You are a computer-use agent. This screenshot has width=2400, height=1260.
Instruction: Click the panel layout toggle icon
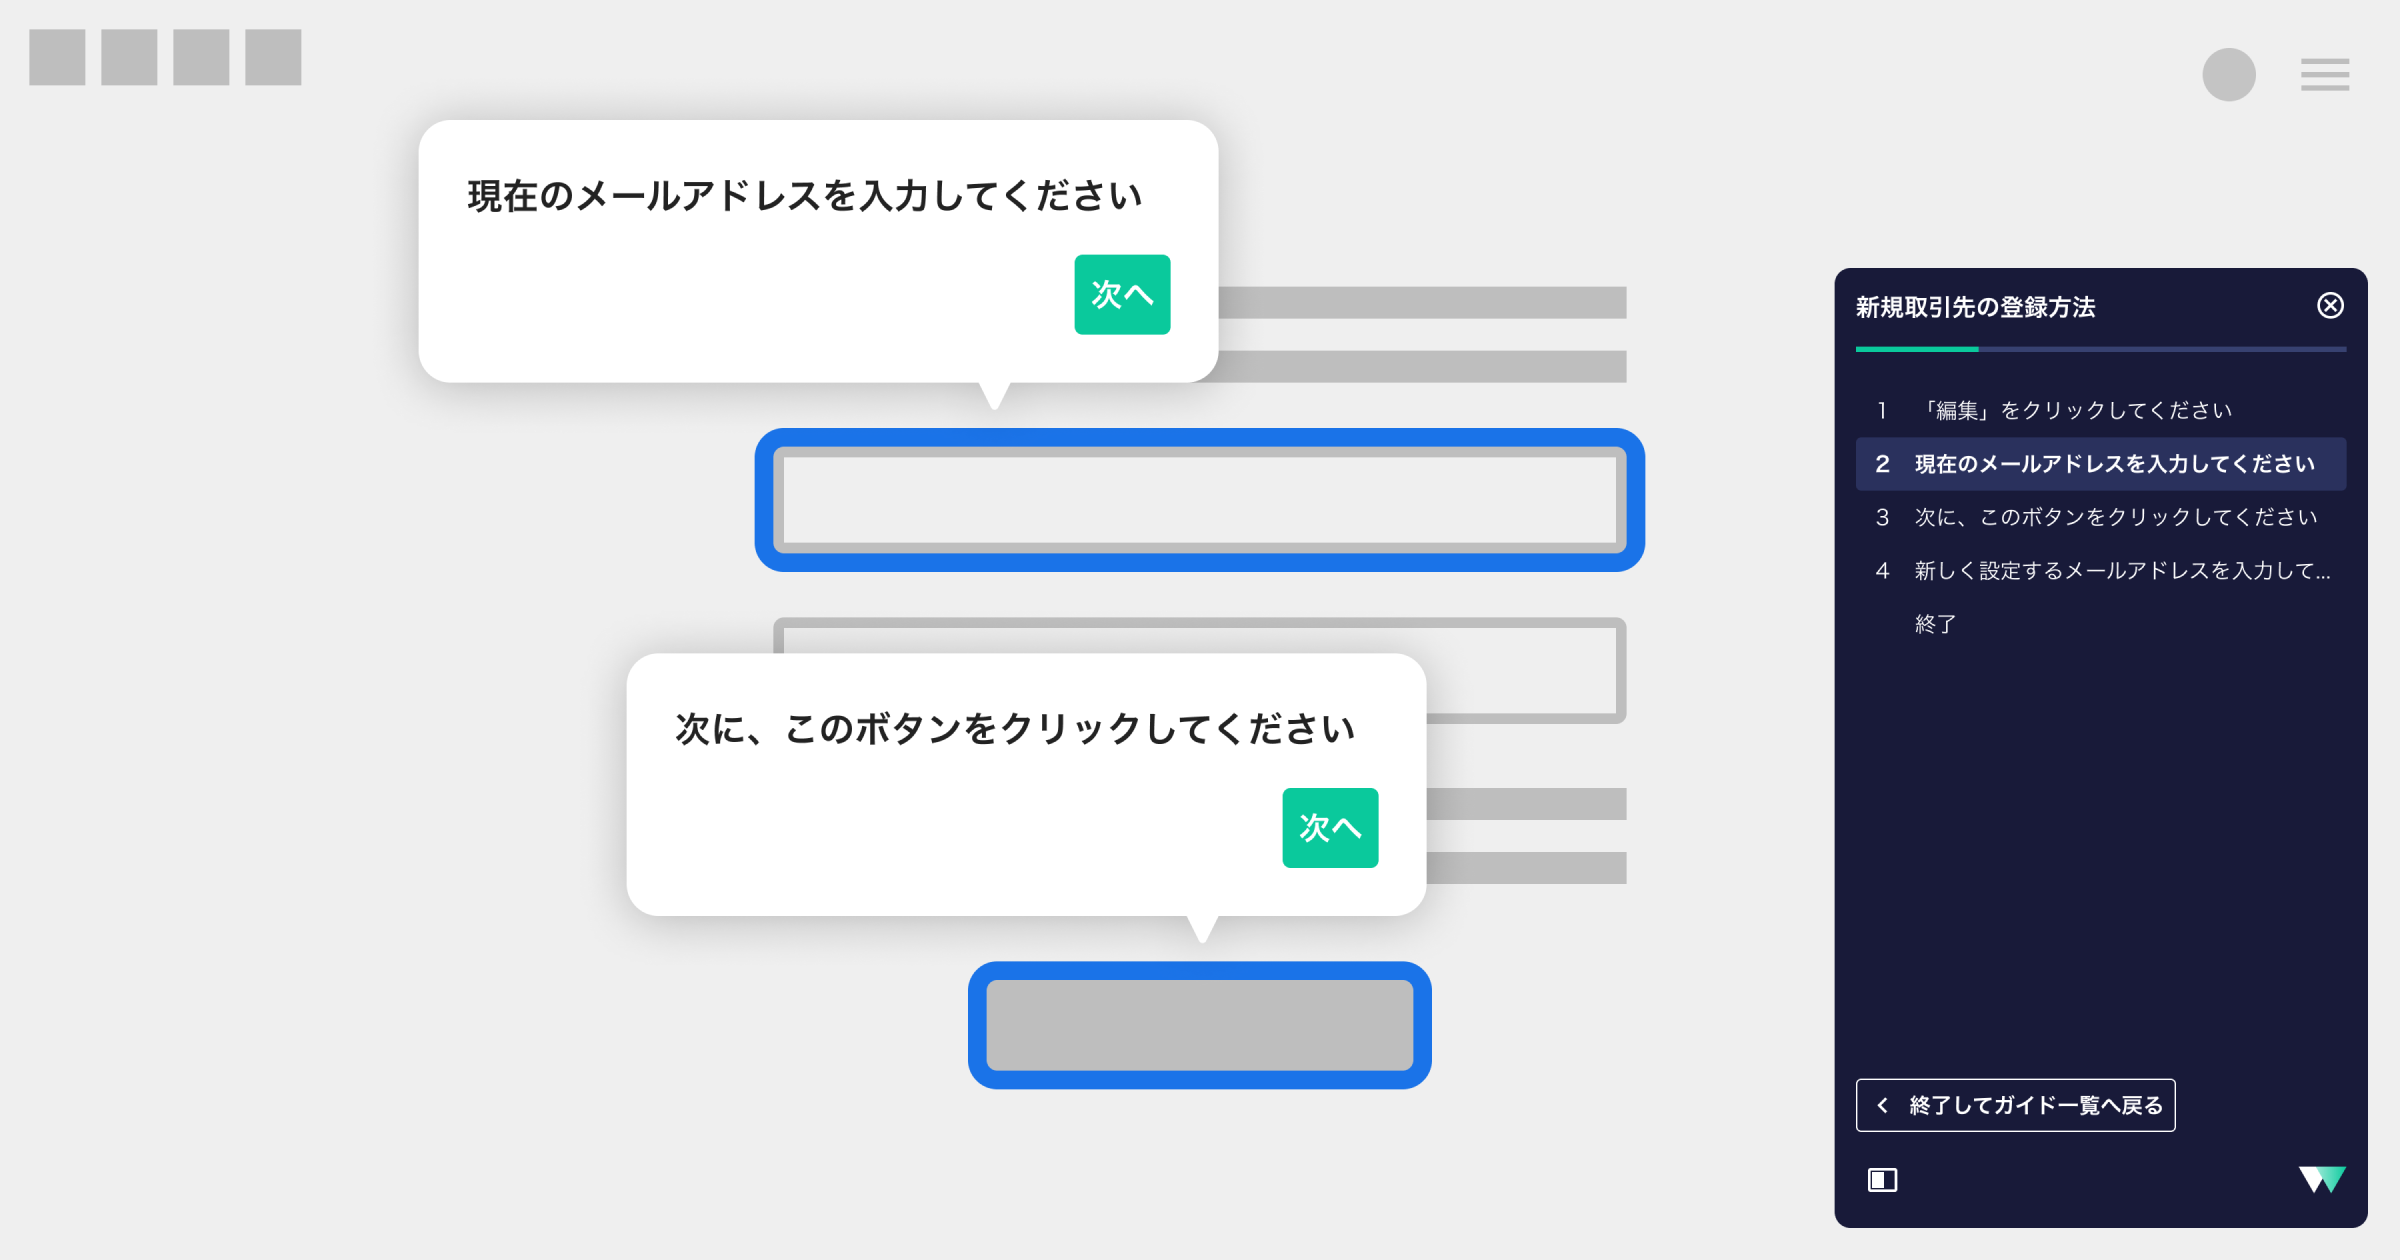[x=1882, y=1181]
